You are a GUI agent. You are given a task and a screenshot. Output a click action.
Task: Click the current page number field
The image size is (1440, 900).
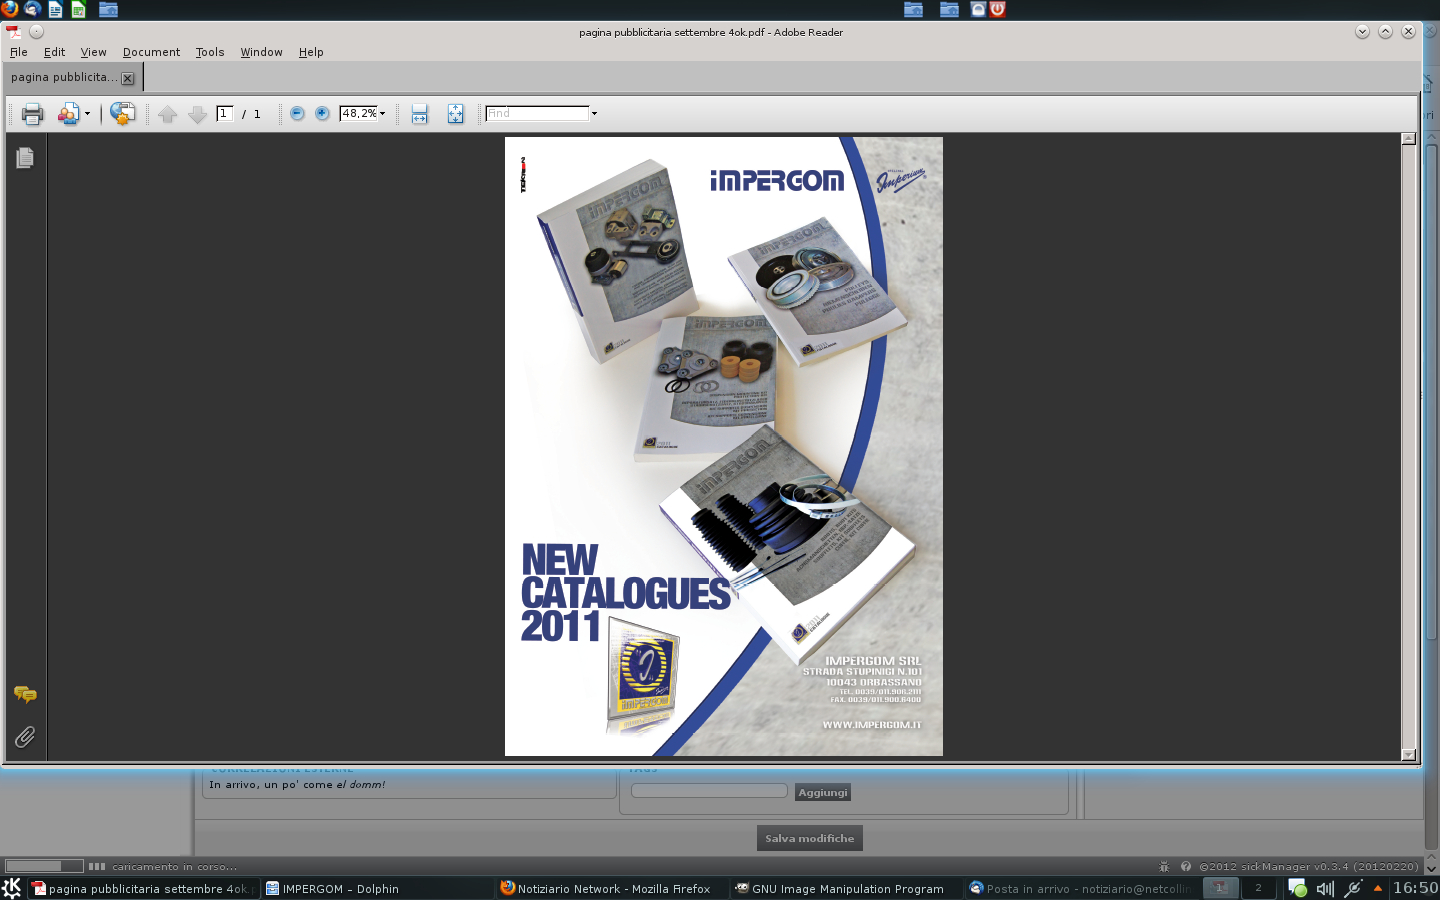(x=225, y=113)
